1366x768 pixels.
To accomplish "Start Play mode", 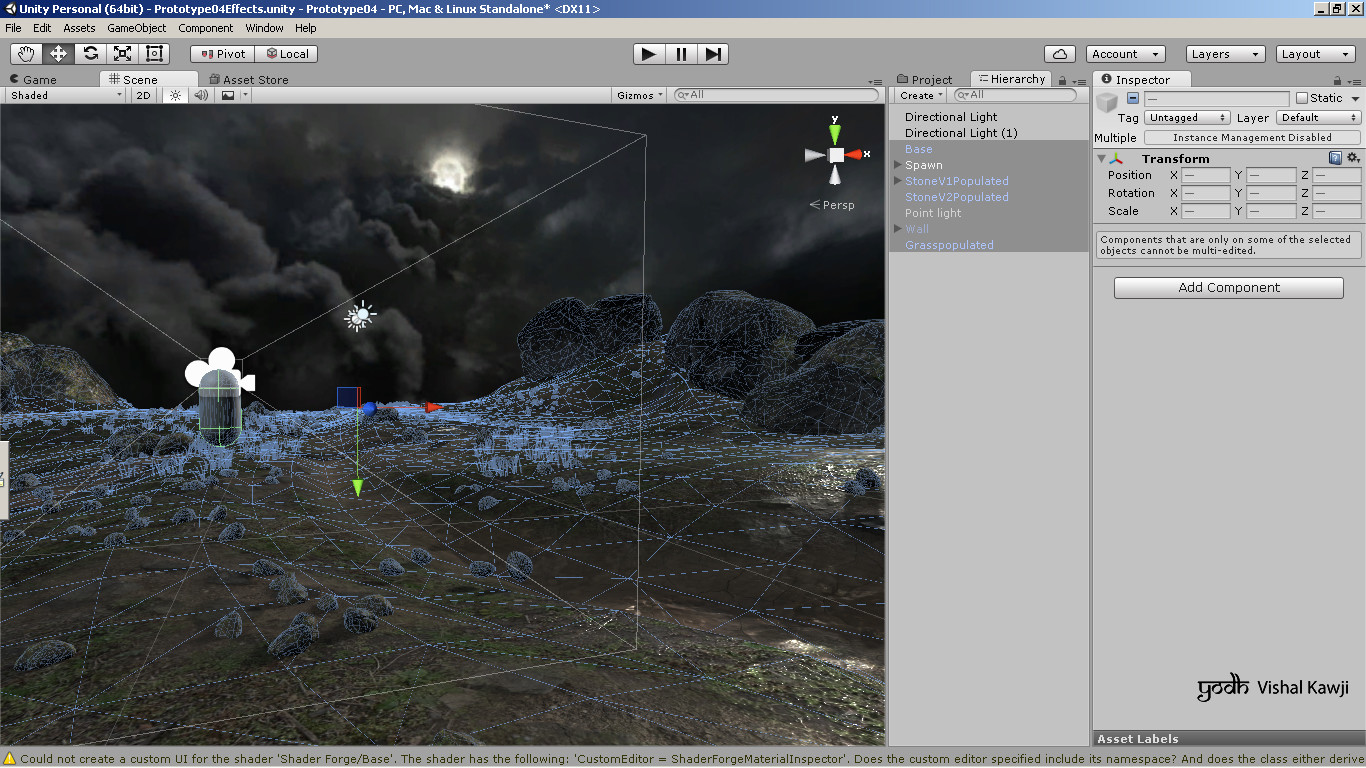I will pos(649,54).
